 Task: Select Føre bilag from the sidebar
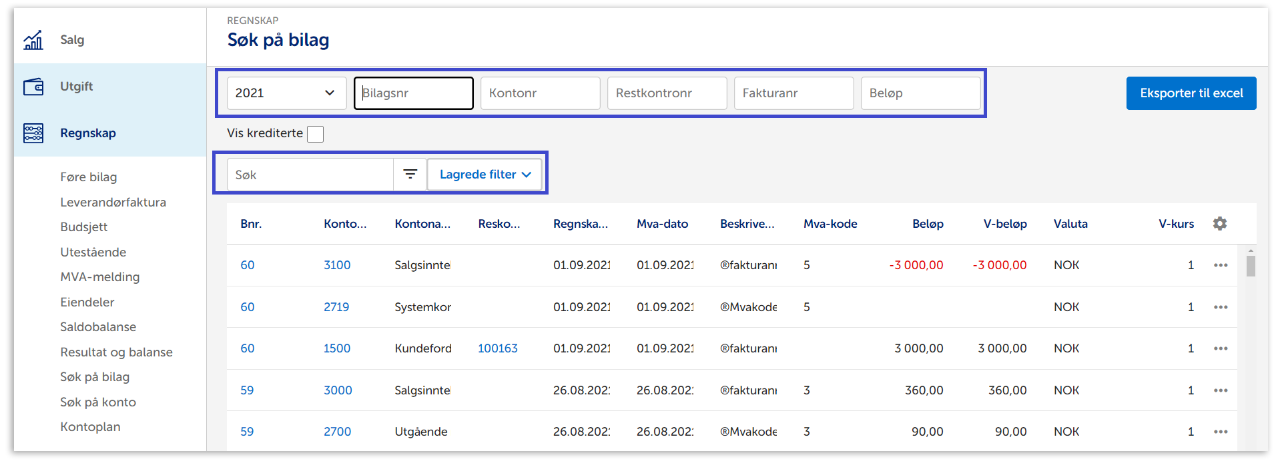[x=88, y=177]
